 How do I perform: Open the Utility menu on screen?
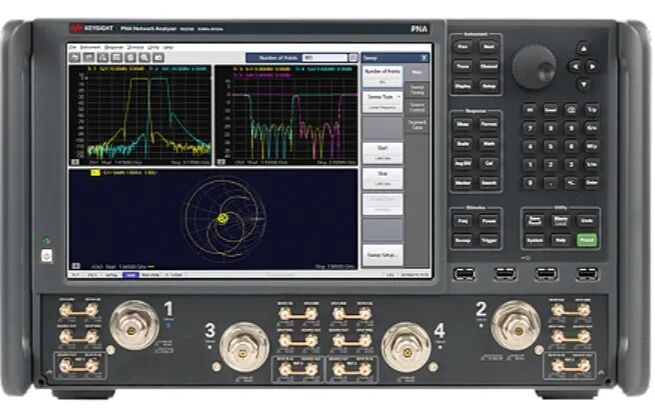tap(154, 48)
